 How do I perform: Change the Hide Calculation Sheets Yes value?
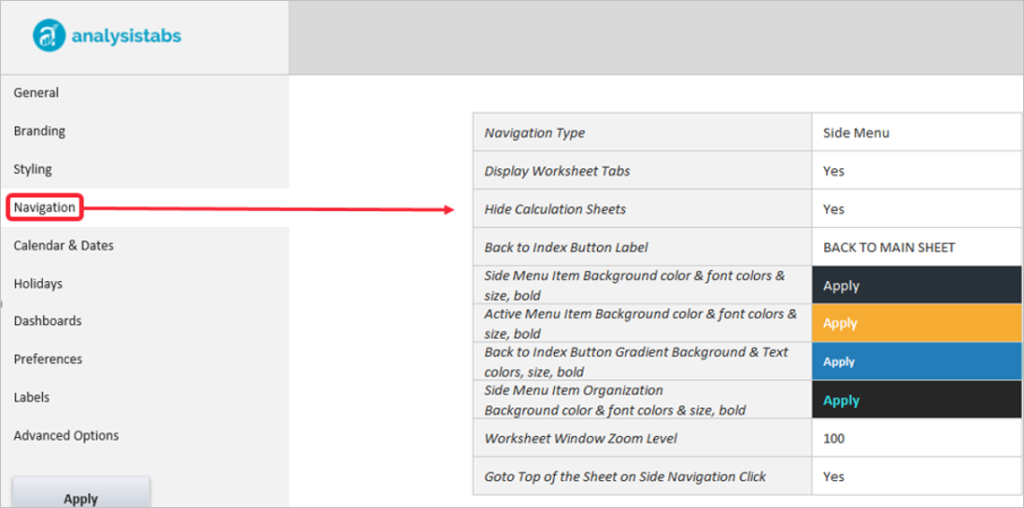pyautogui.click(x=916, y=209)
